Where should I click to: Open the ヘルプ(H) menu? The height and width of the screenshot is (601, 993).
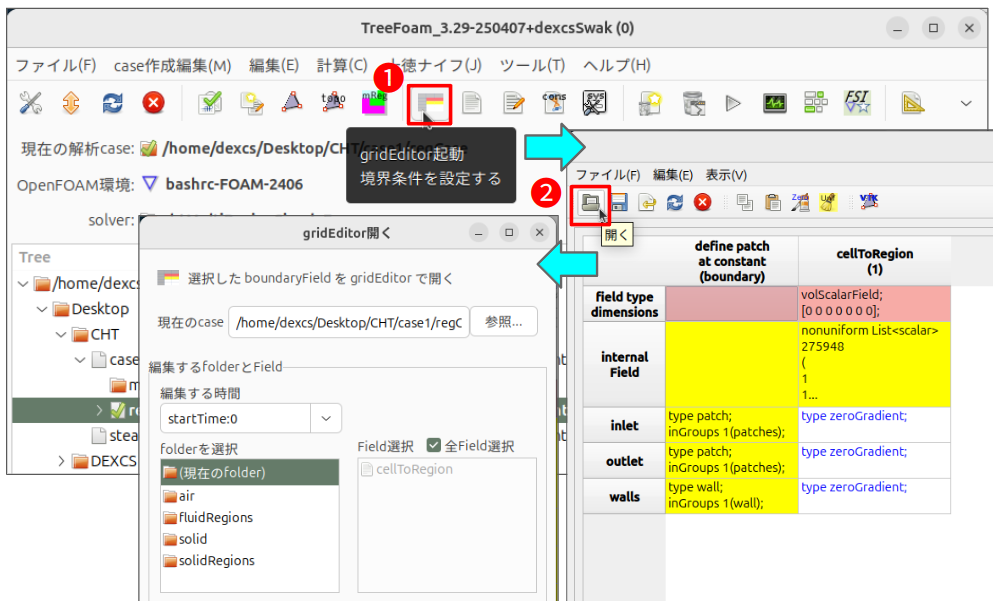617,65
